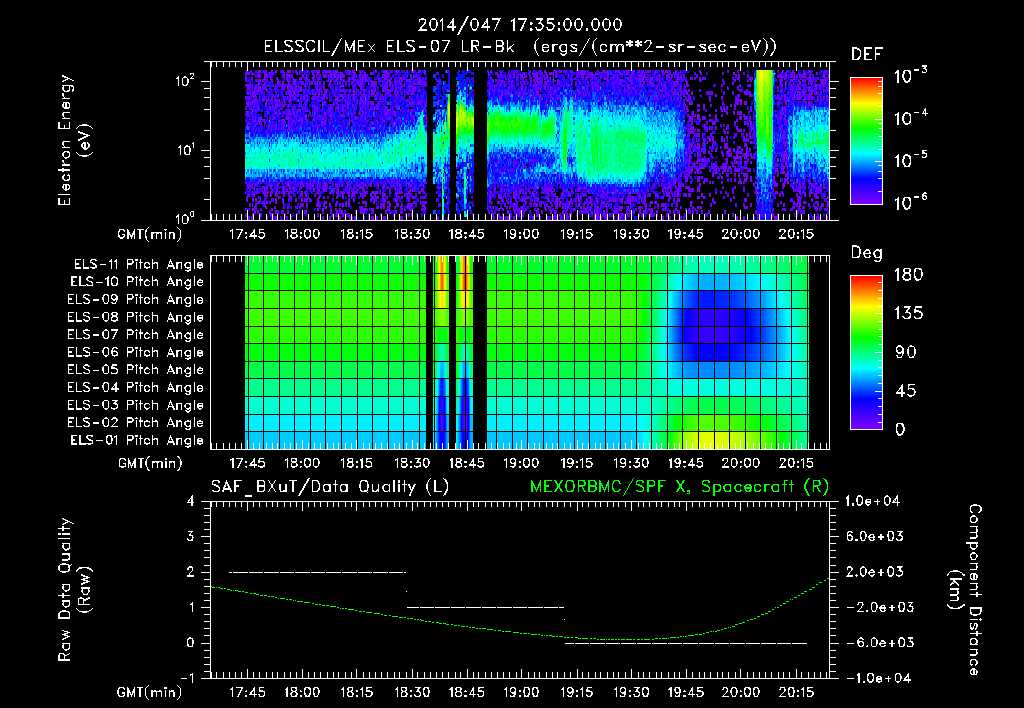
Task: Click the 10¹ electron energy tick label
Action: pos(185,150)
